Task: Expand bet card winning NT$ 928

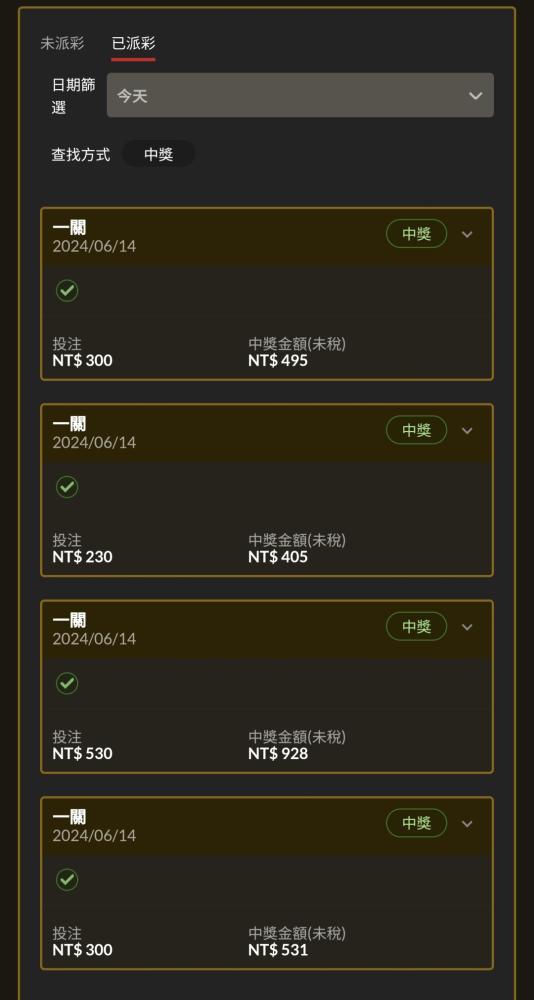Action: click(x=467, y=627)
